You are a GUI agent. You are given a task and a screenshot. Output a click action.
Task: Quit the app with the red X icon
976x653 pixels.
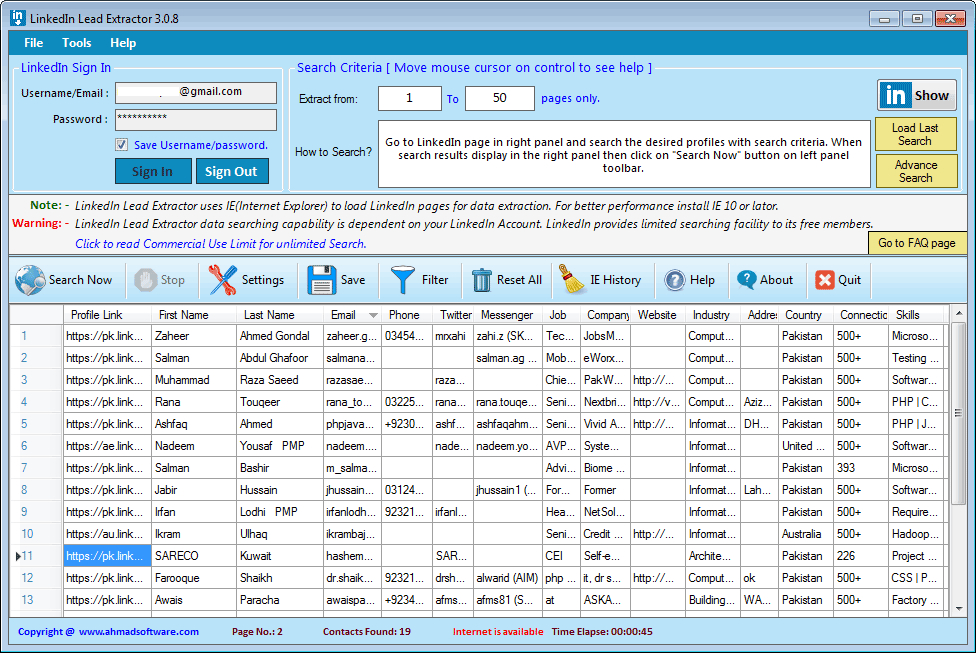pos(824,280)
